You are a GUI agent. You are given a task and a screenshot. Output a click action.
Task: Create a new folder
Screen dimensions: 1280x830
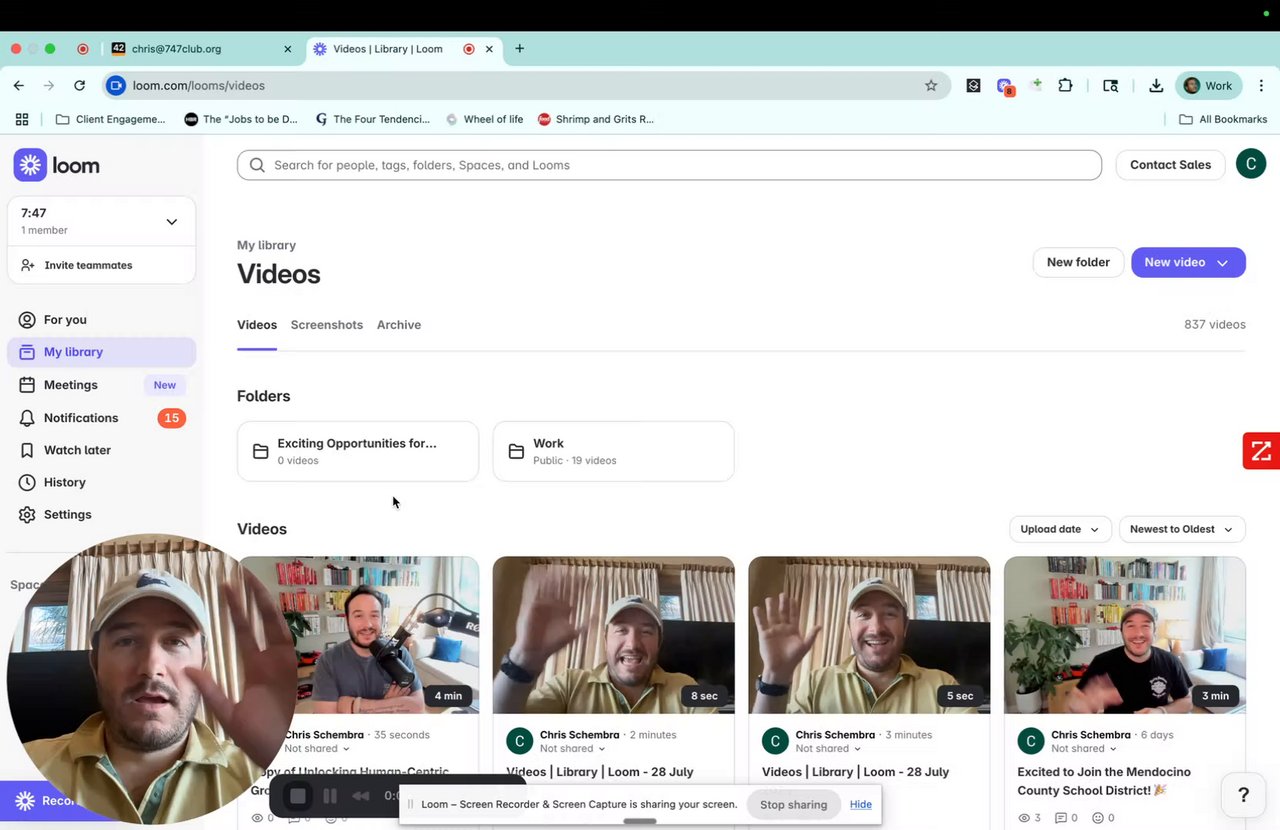[x=1078, y=262]
